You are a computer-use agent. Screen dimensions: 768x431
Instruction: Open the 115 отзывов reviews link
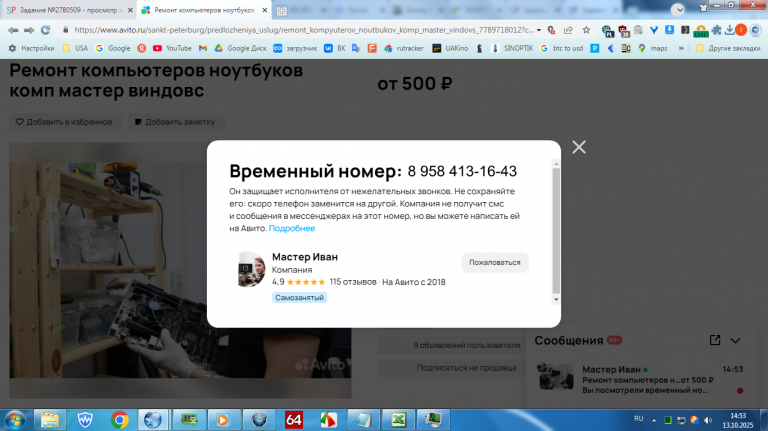tap(353, 282)
